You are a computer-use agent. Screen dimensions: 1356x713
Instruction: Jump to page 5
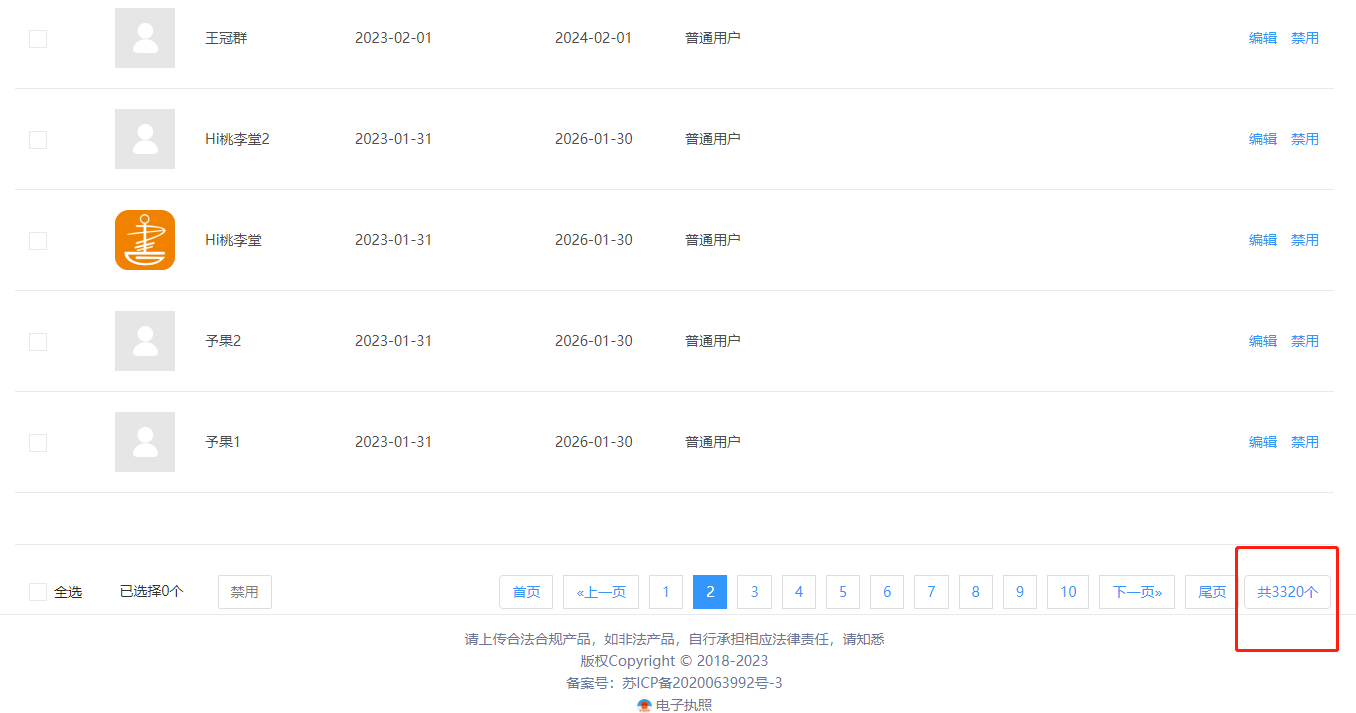(x=843, y=592)
